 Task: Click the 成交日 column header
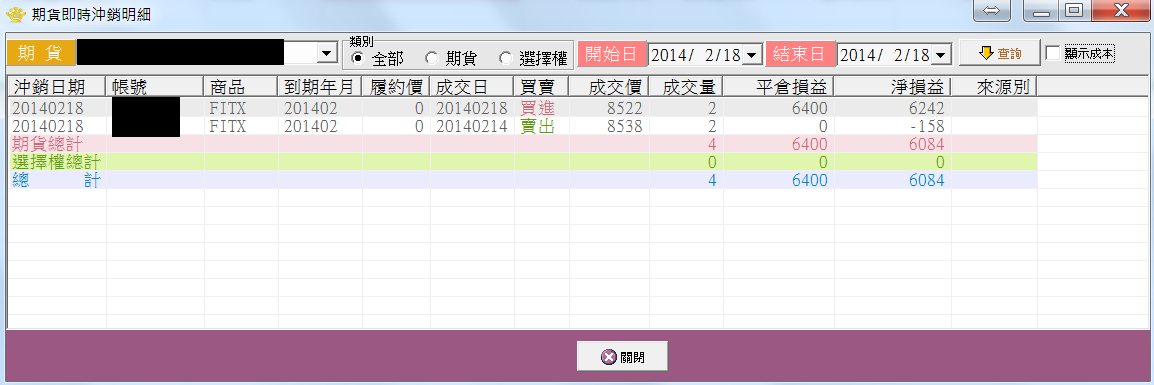(472, 87)
